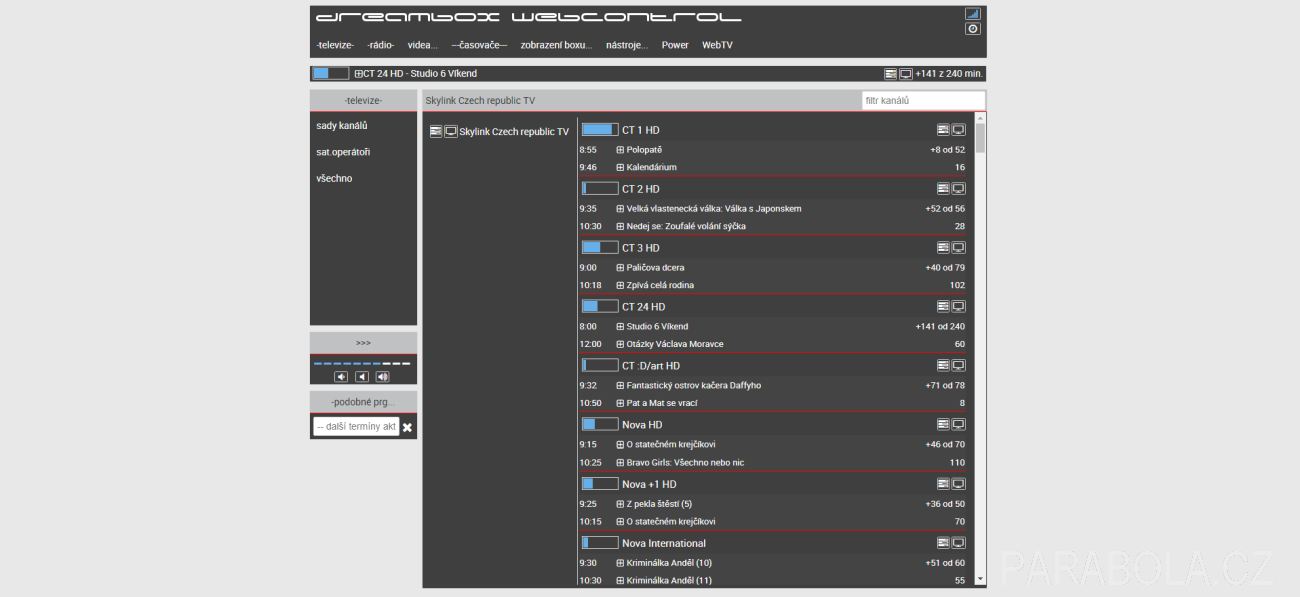Click the CT 1 HD progress bar
This screenshot has height=597, width=1300.
click(x=600, y=130)
